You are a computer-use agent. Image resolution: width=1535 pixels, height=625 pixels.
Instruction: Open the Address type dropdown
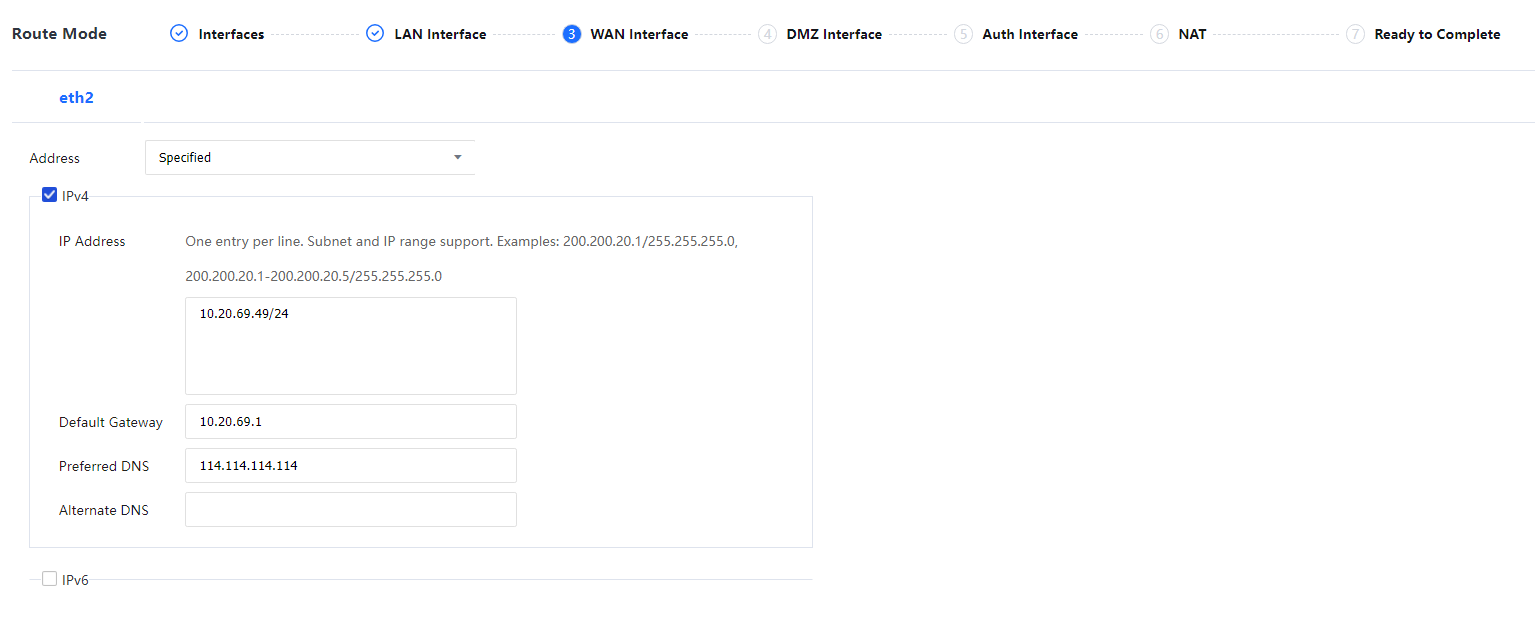pos(300,158)
